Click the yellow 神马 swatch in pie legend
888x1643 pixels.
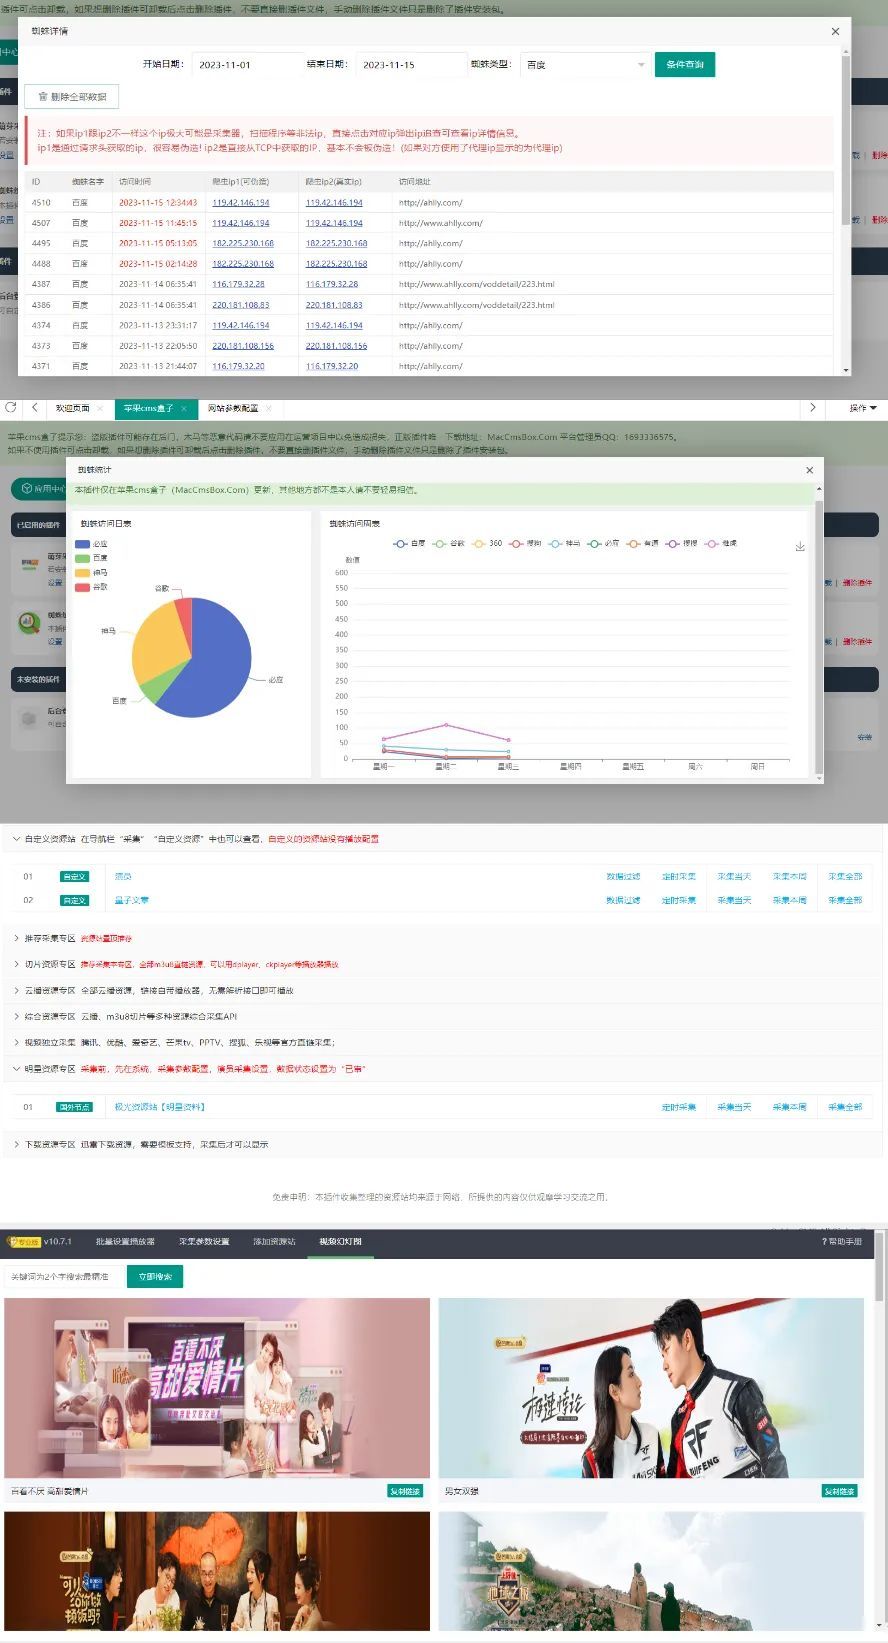click(x=83, y=573)
